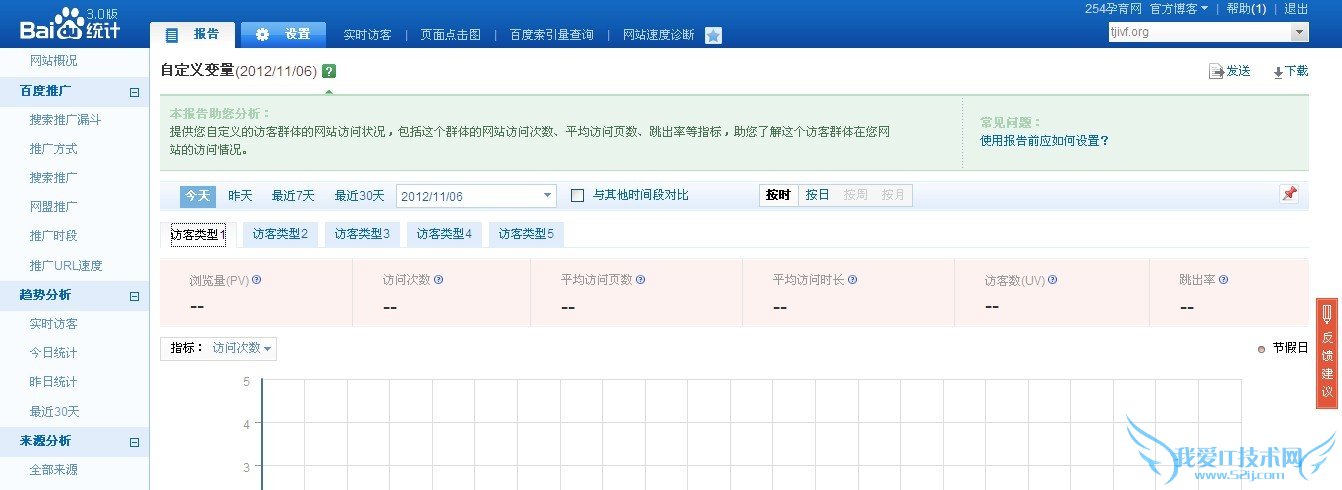
Task: Switch to the 报告 tab
Action: coord(193,34)
